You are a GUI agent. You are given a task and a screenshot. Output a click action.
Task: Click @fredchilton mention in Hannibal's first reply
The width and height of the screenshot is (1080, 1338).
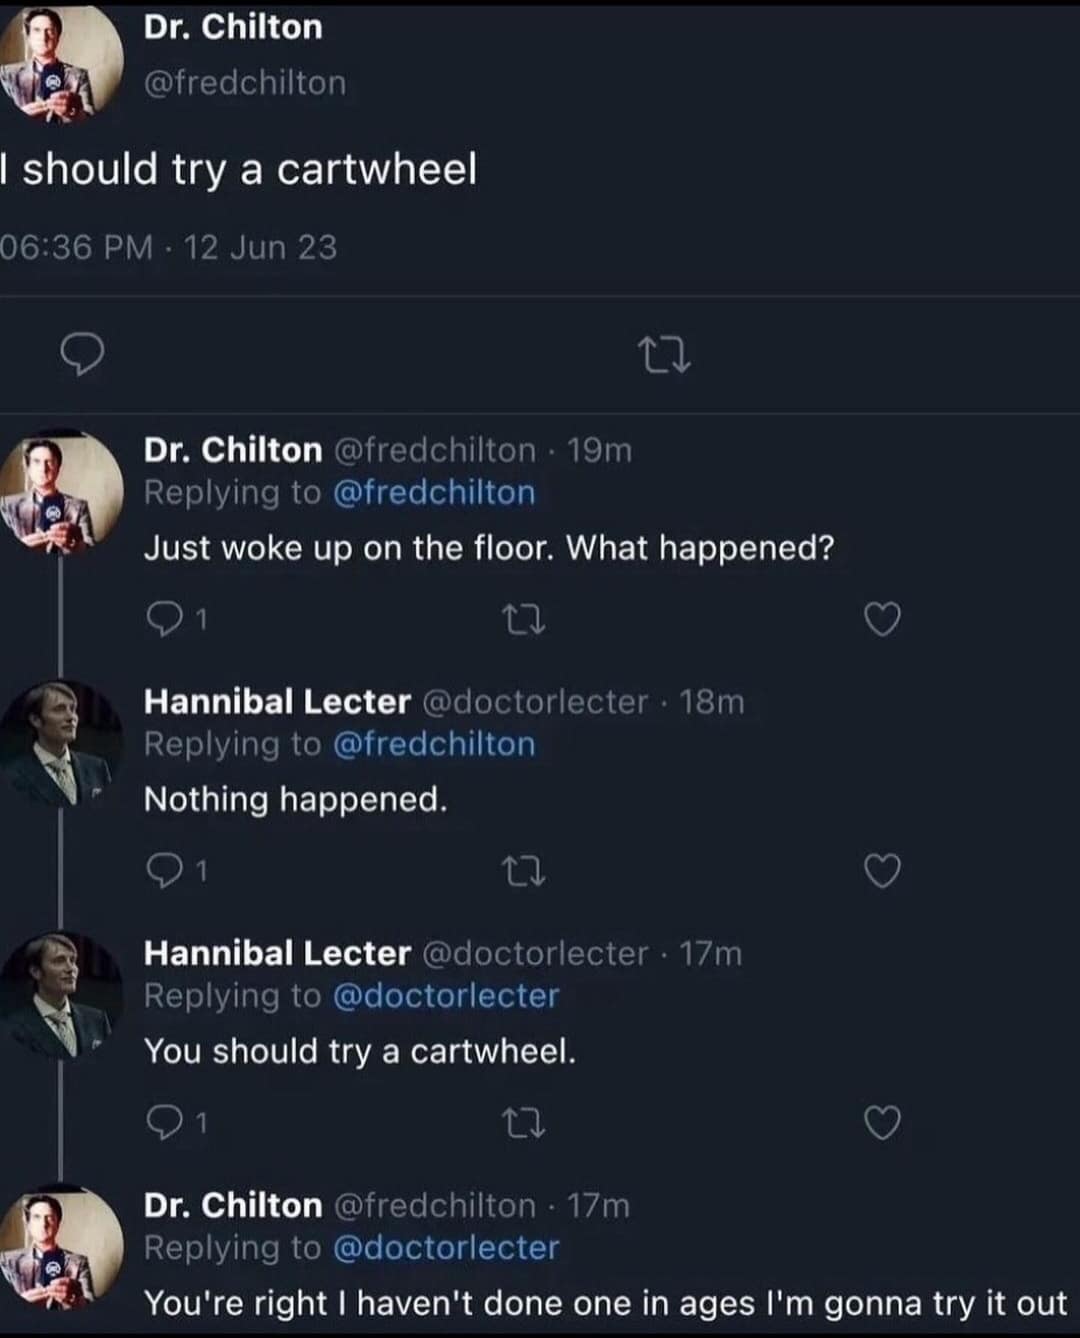click(433, 745)
